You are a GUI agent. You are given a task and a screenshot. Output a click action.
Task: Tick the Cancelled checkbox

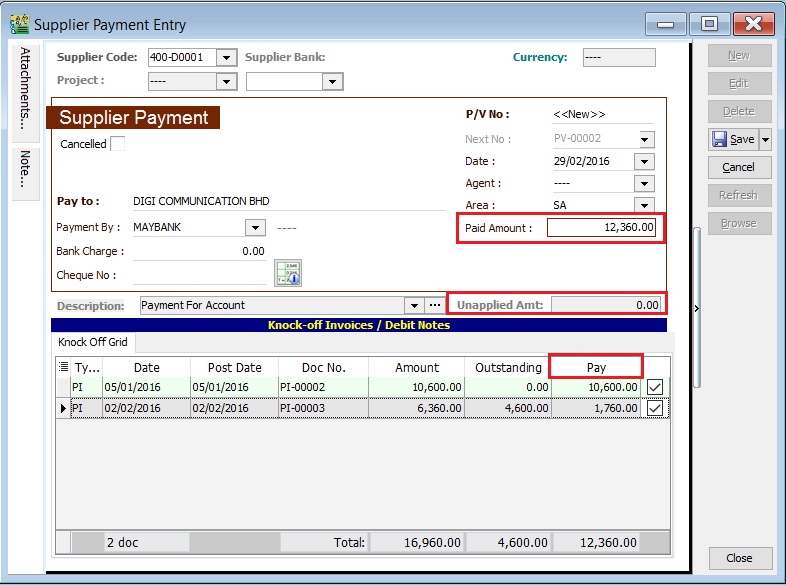click(x=118, y=144)
